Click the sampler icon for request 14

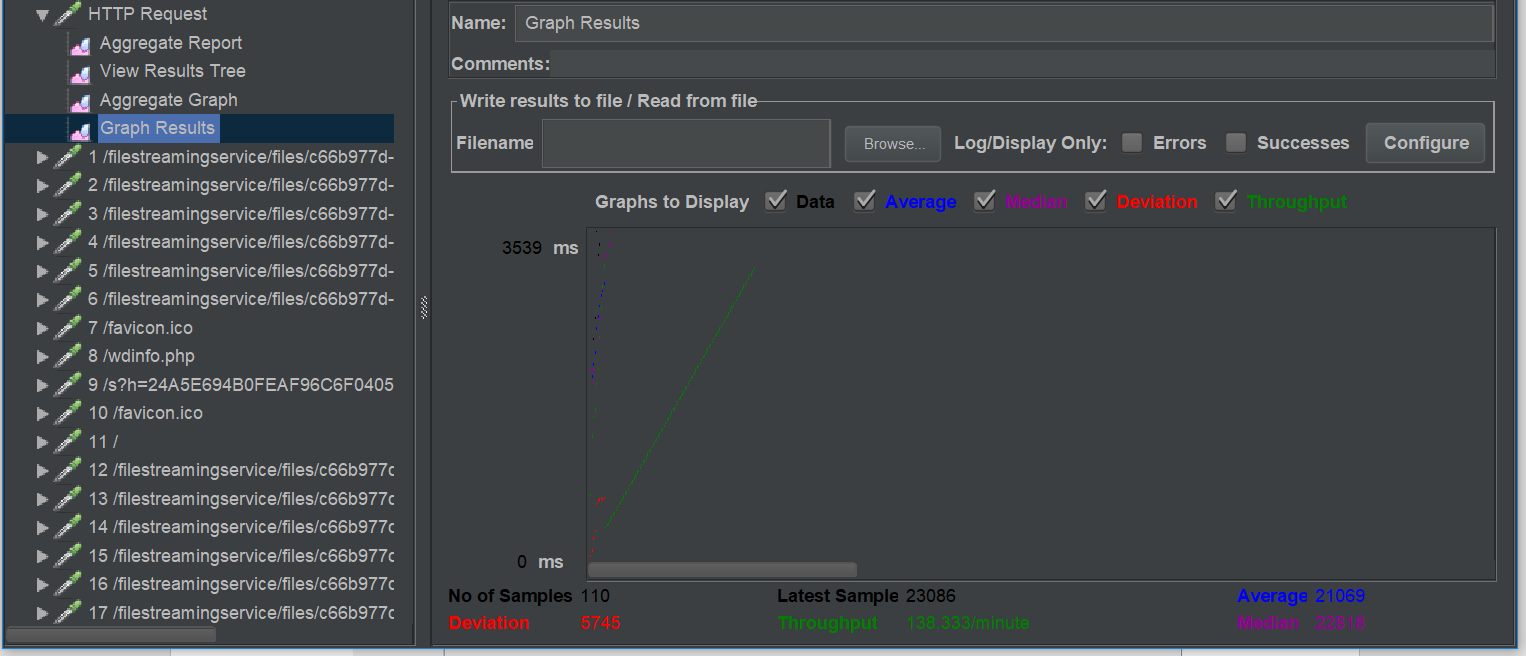point(68,527)
